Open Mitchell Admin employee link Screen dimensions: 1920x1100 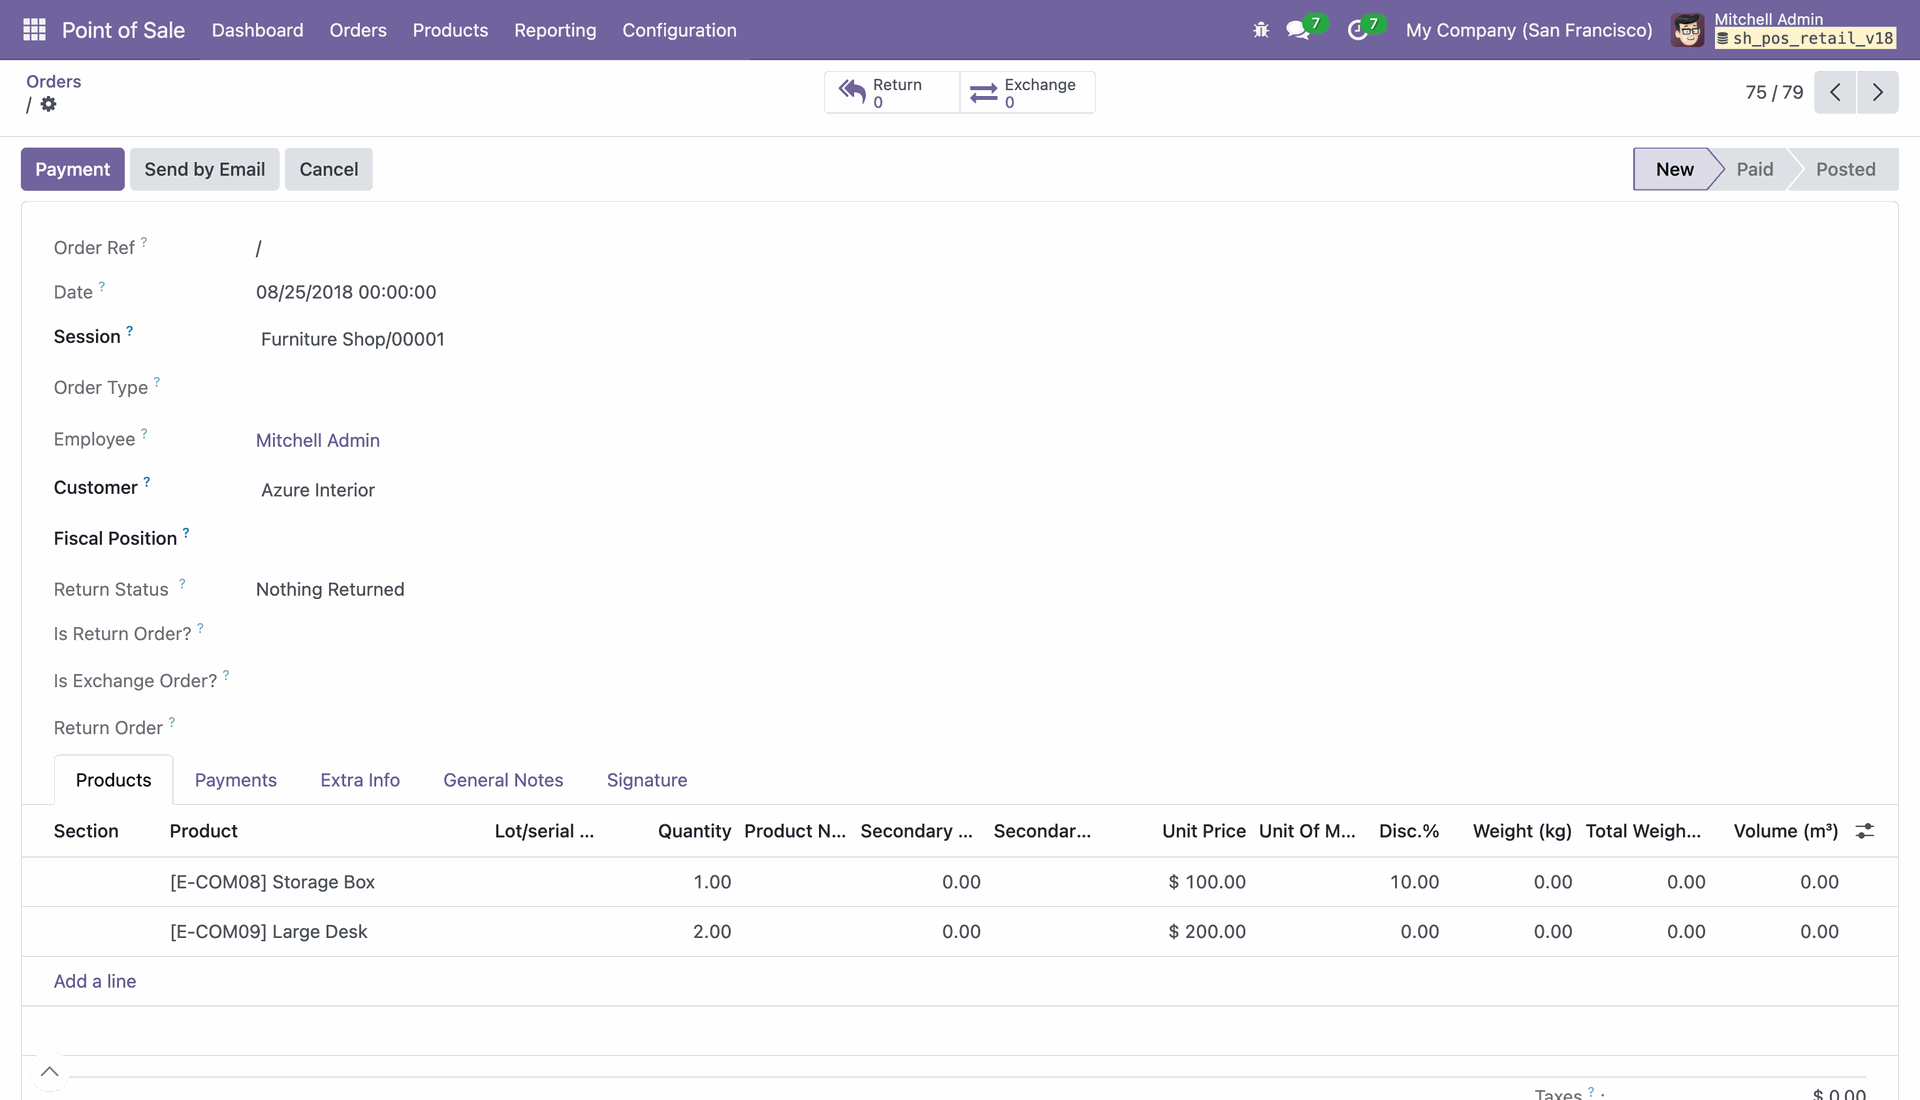318,440
